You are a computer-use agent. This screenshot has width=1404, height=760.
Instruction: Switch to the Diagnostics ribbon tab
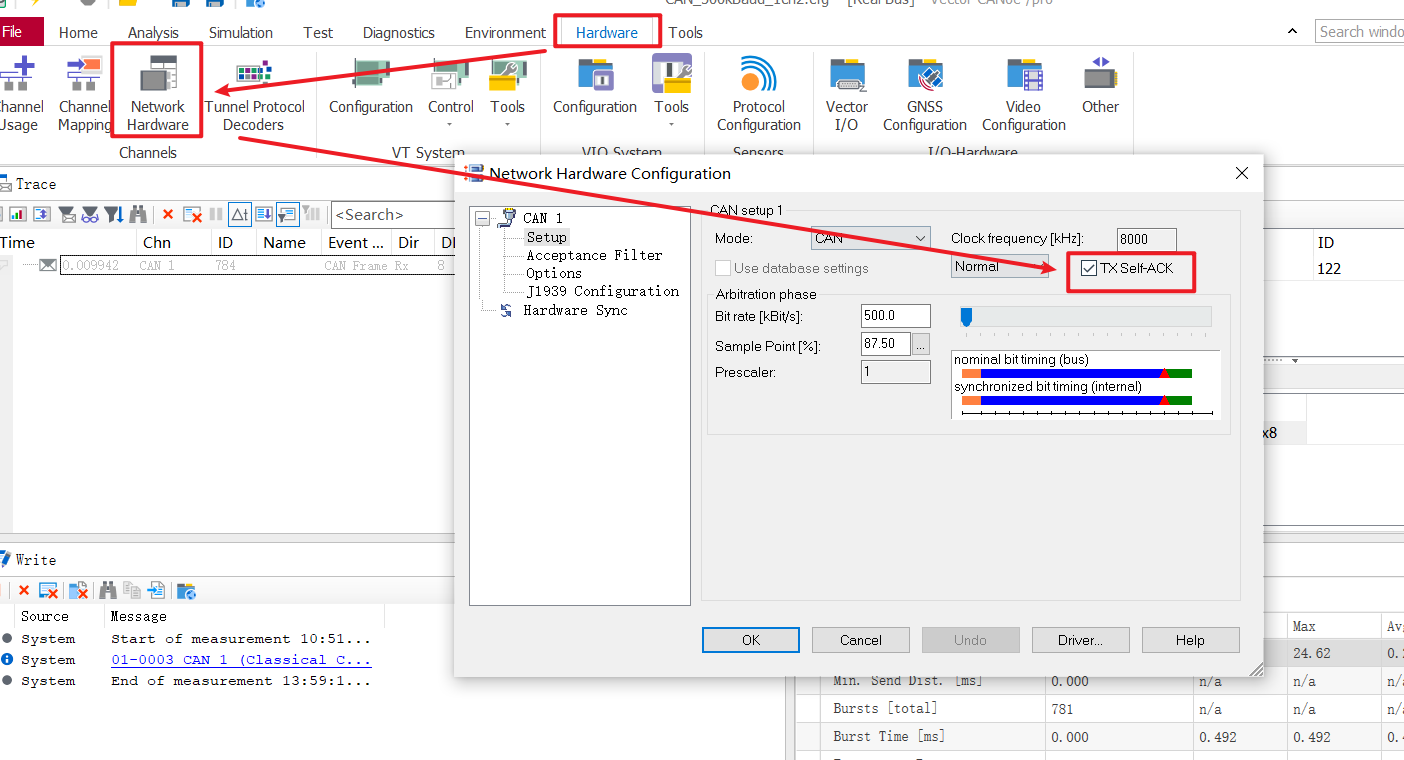(399, 33)
